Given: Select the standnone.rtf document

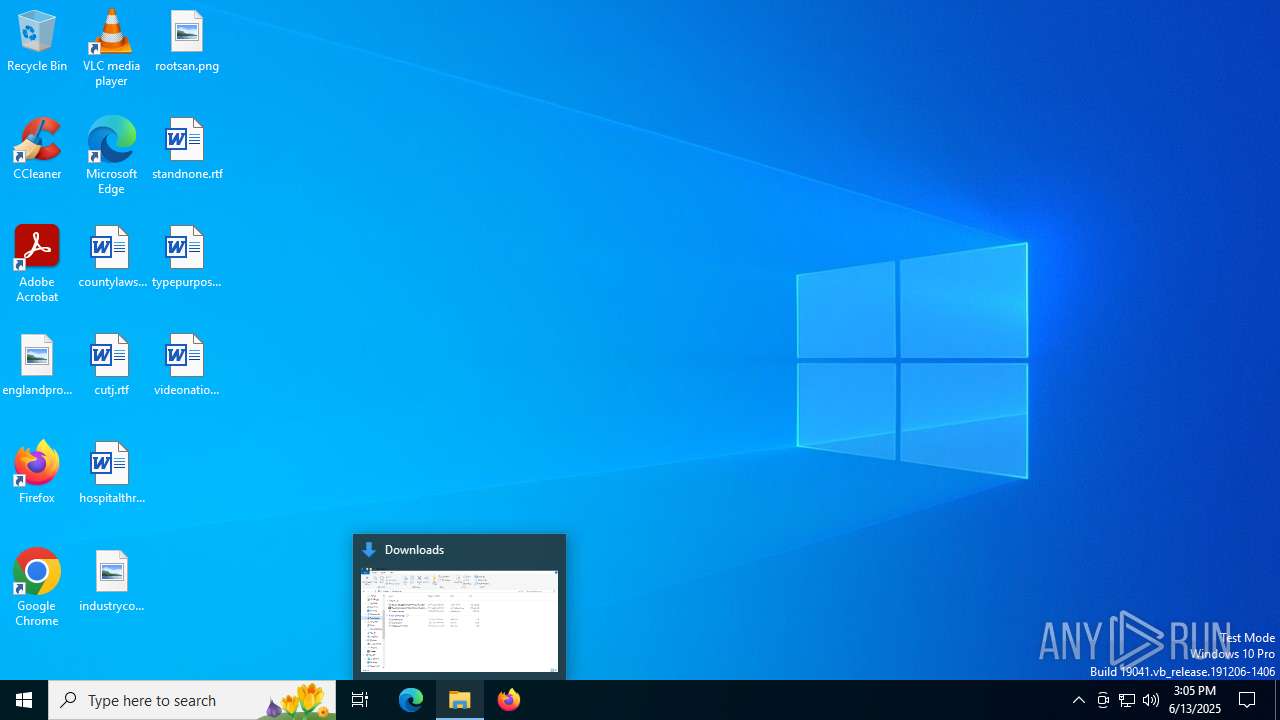Looking at the screenshot, I should pyautogui.click(x=187, y=149).
